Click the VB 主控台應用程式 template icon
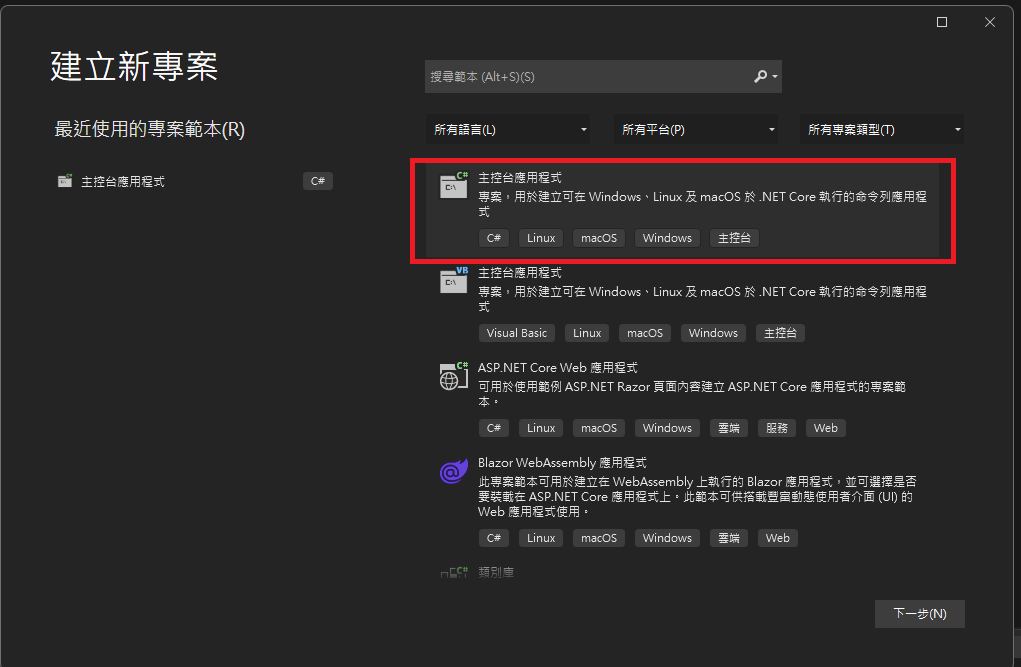The image size is (1021, 667). tap(454, 282)
